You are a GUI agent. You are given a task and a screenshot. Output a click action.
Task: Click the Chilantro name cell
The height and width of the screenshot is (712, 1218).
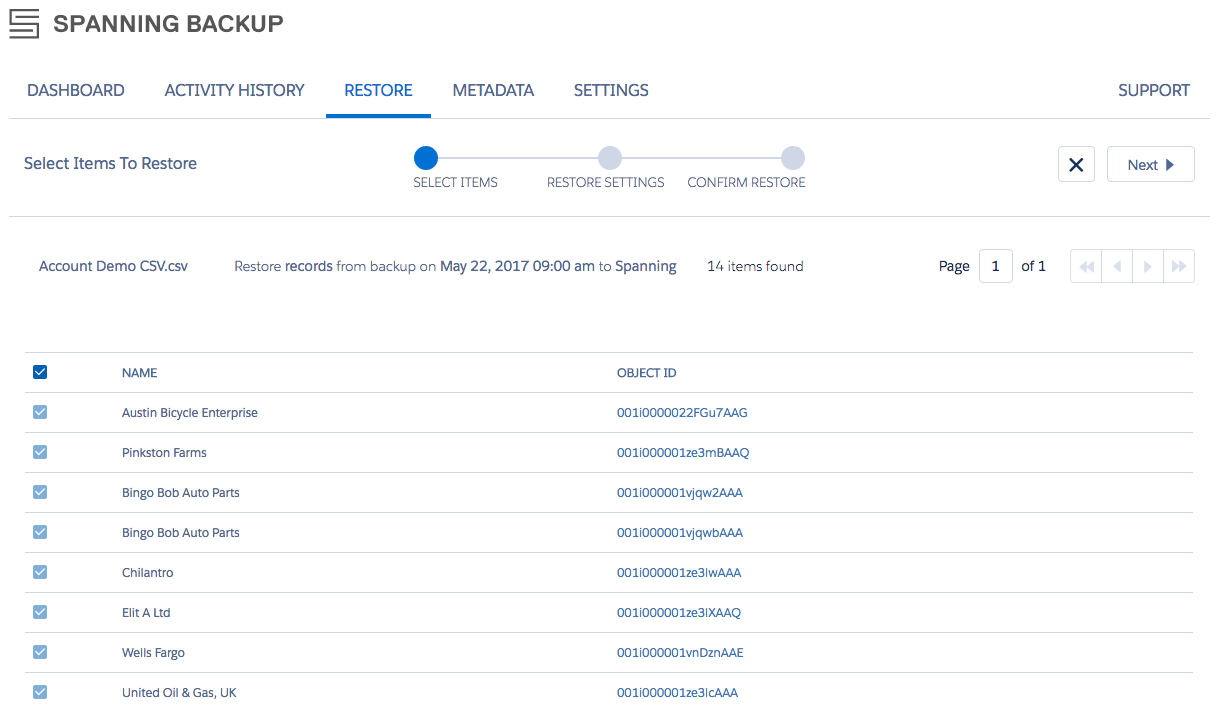(x=148, y=573)
